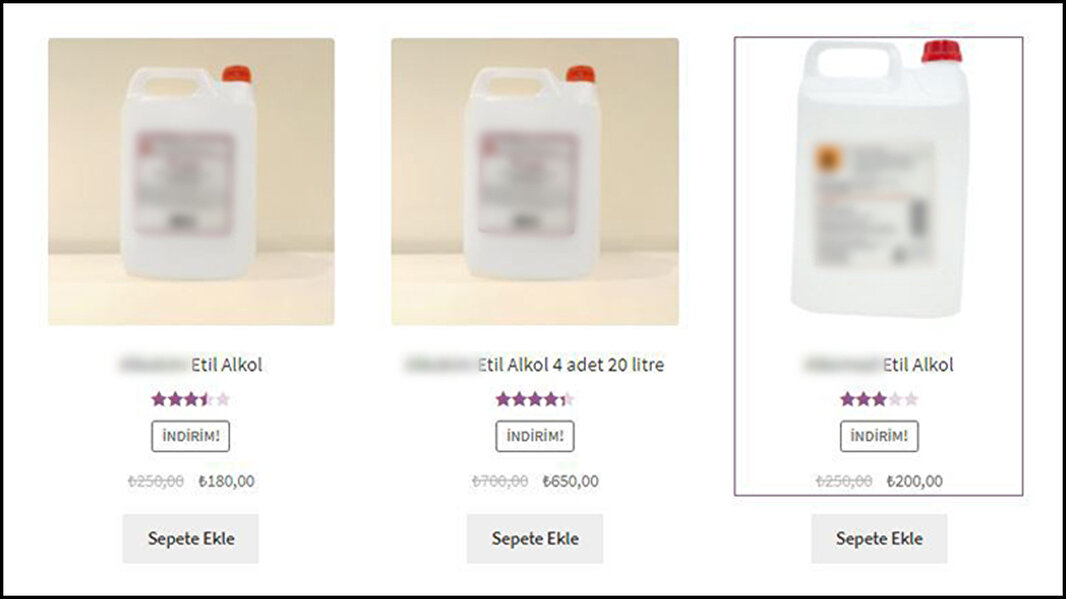The image size is (1066, 599).
Task: Click the İNDİRİM! badge on first product
Action: point(191,437)
